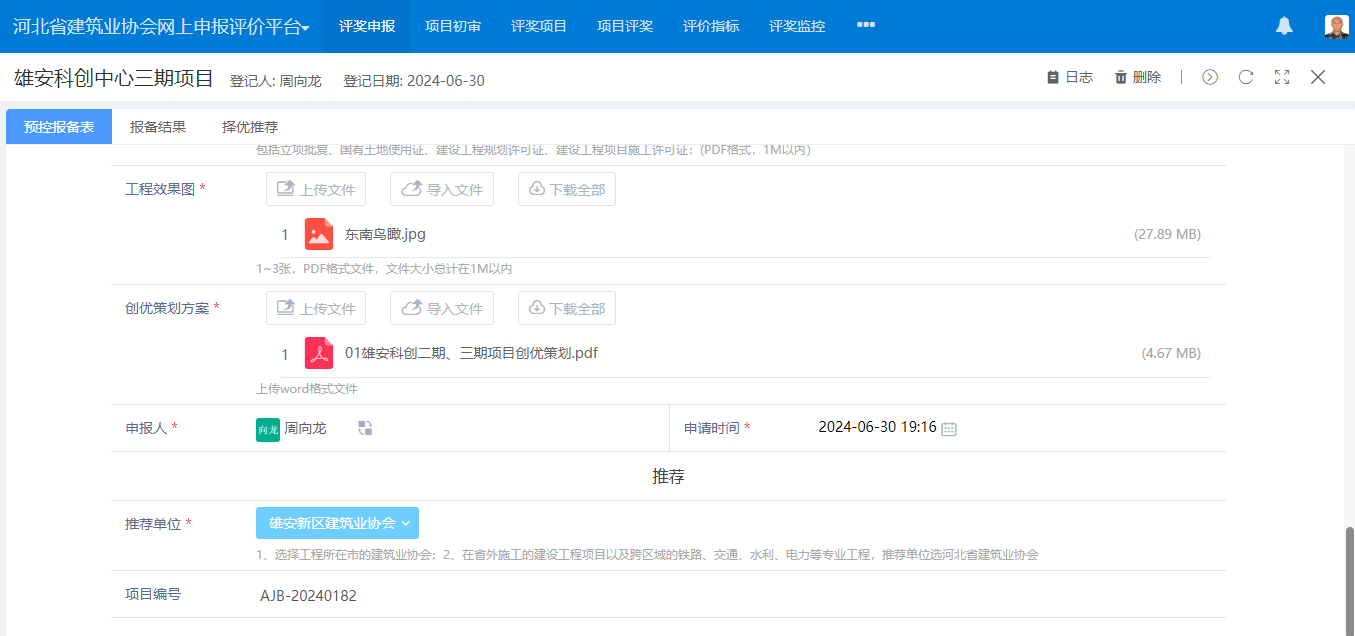Open the more menu (three dots)
This screenshot has width=1355, height=636.
[866, 26]
